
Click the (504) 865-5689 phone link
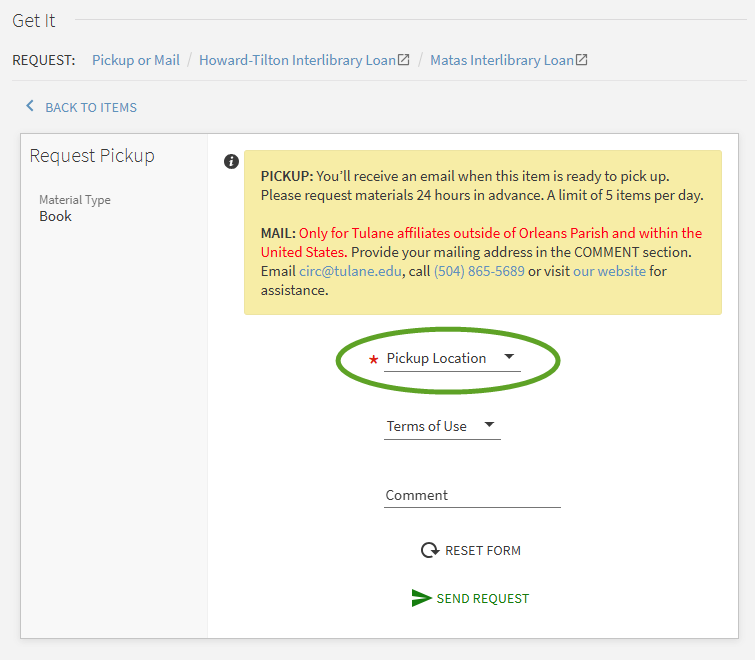click(x=479, y=271)
